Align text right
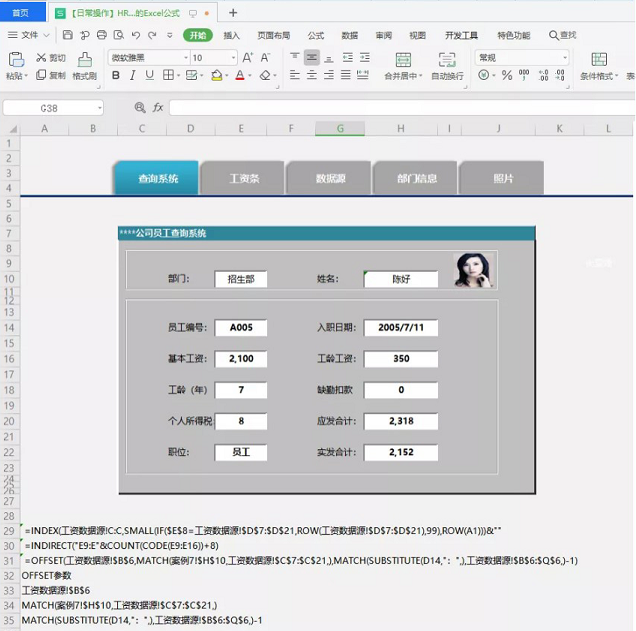636x631 pixels. coord(329,75)
